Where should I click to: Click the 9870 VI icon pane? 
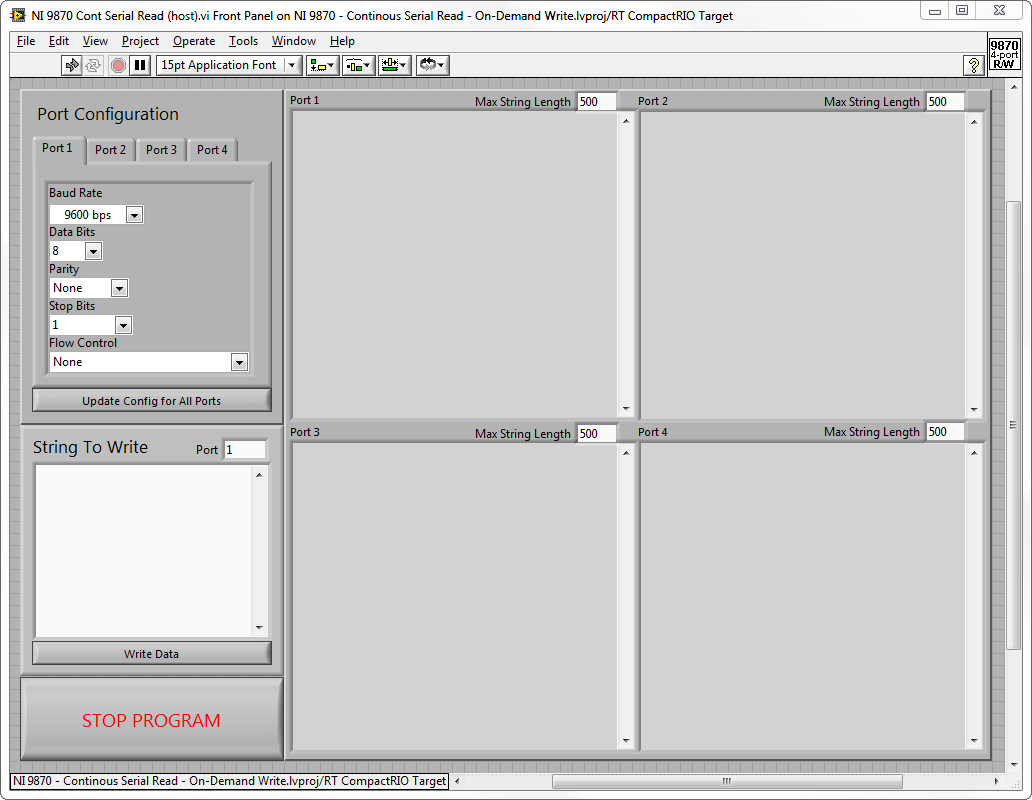(1004, 54)
